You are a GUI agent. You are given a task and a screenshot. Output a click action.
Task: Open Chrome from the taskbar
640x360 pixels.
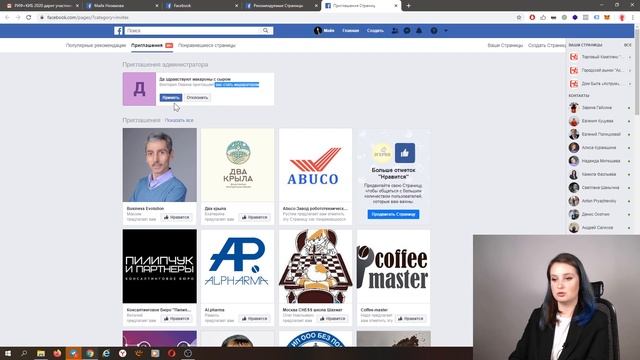(90, 353)
